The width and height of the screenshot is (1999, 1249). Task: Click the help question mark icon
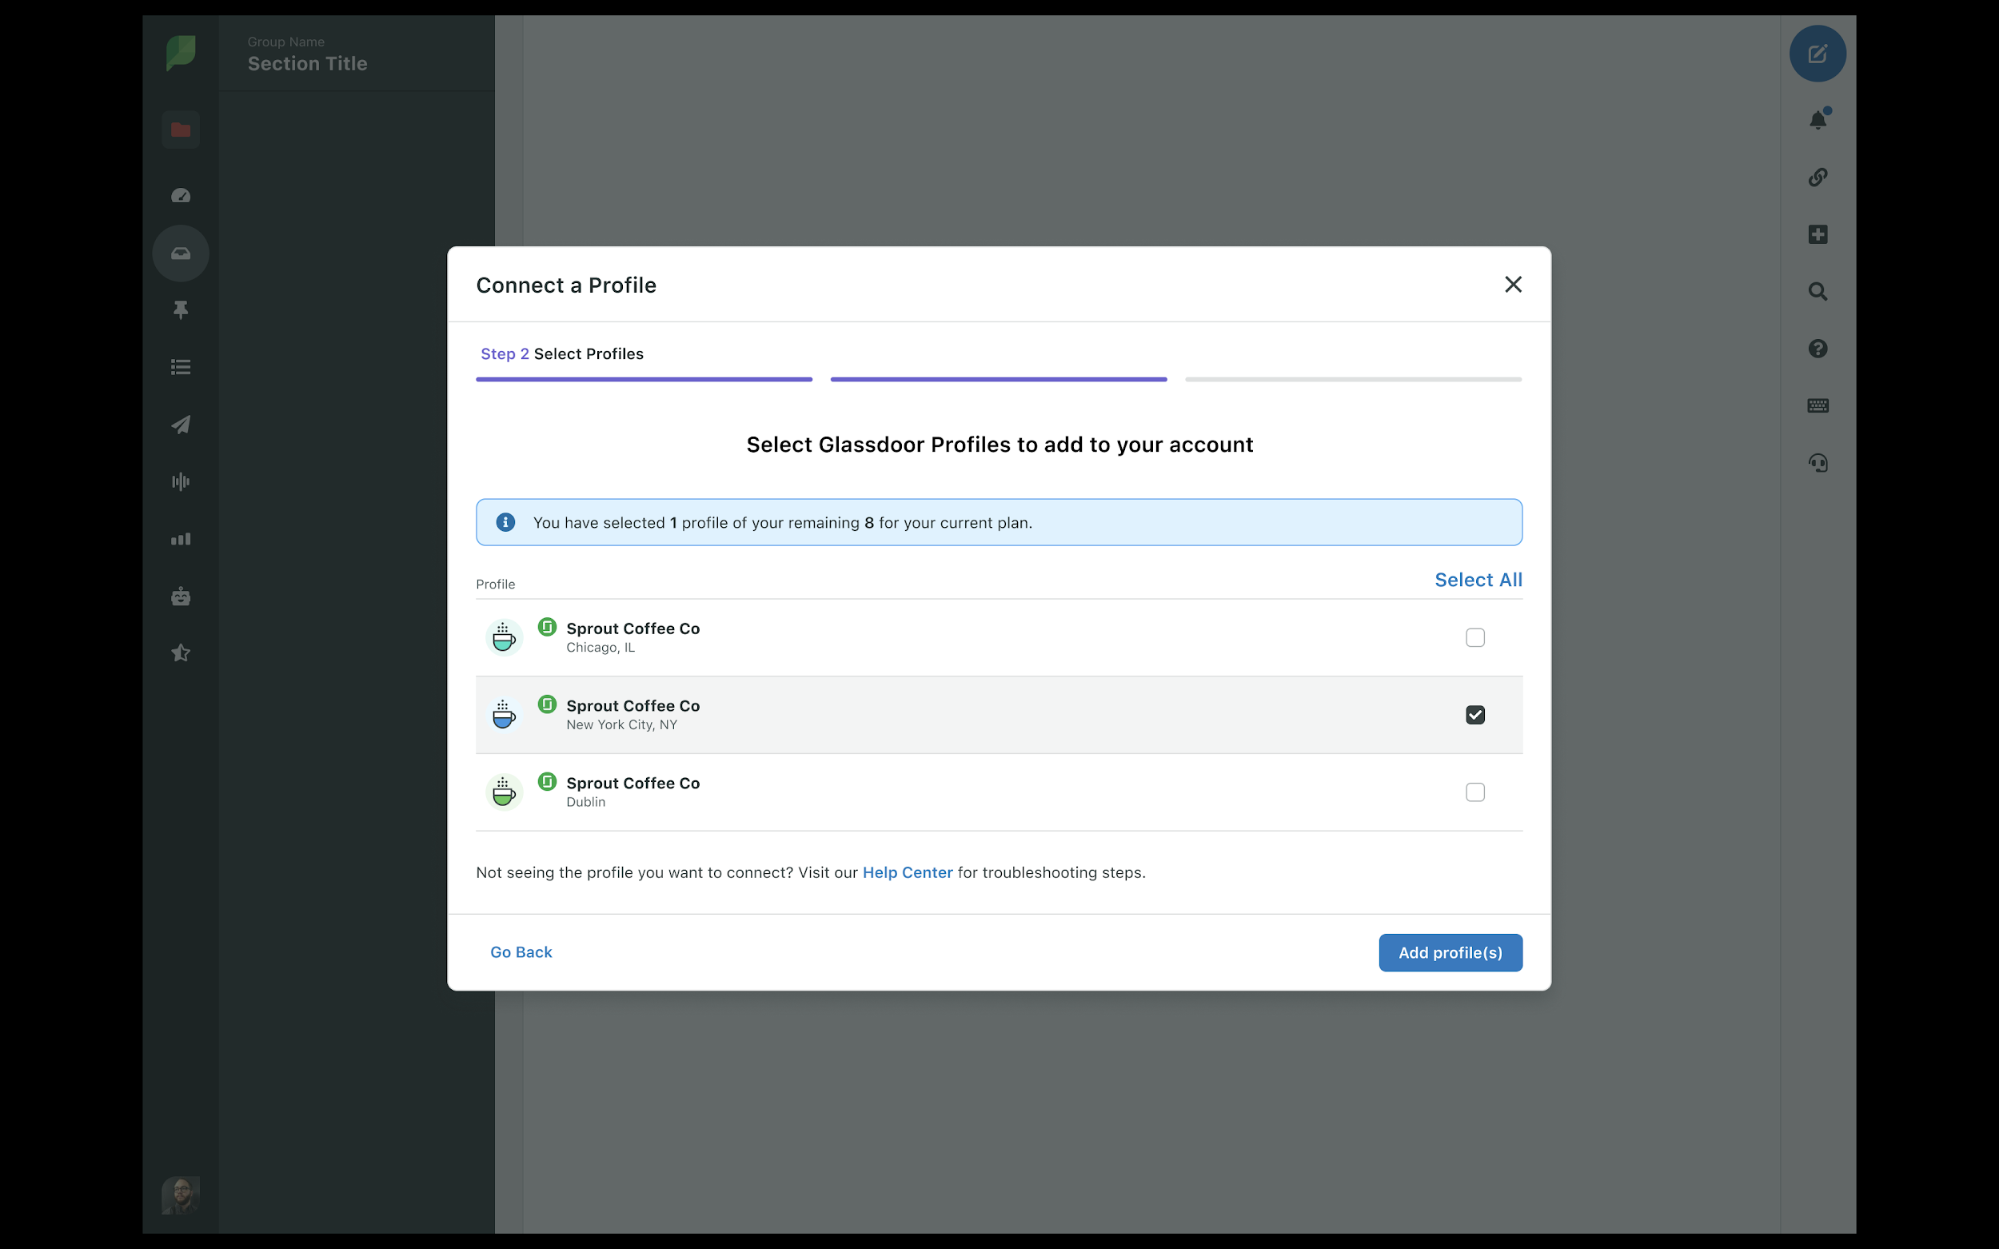[1817, 349]
